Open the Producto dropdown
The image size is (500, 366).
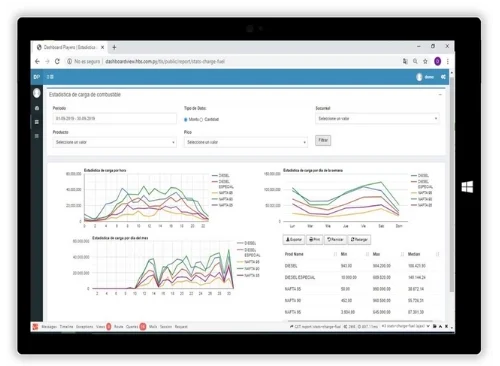coord(114,142)
